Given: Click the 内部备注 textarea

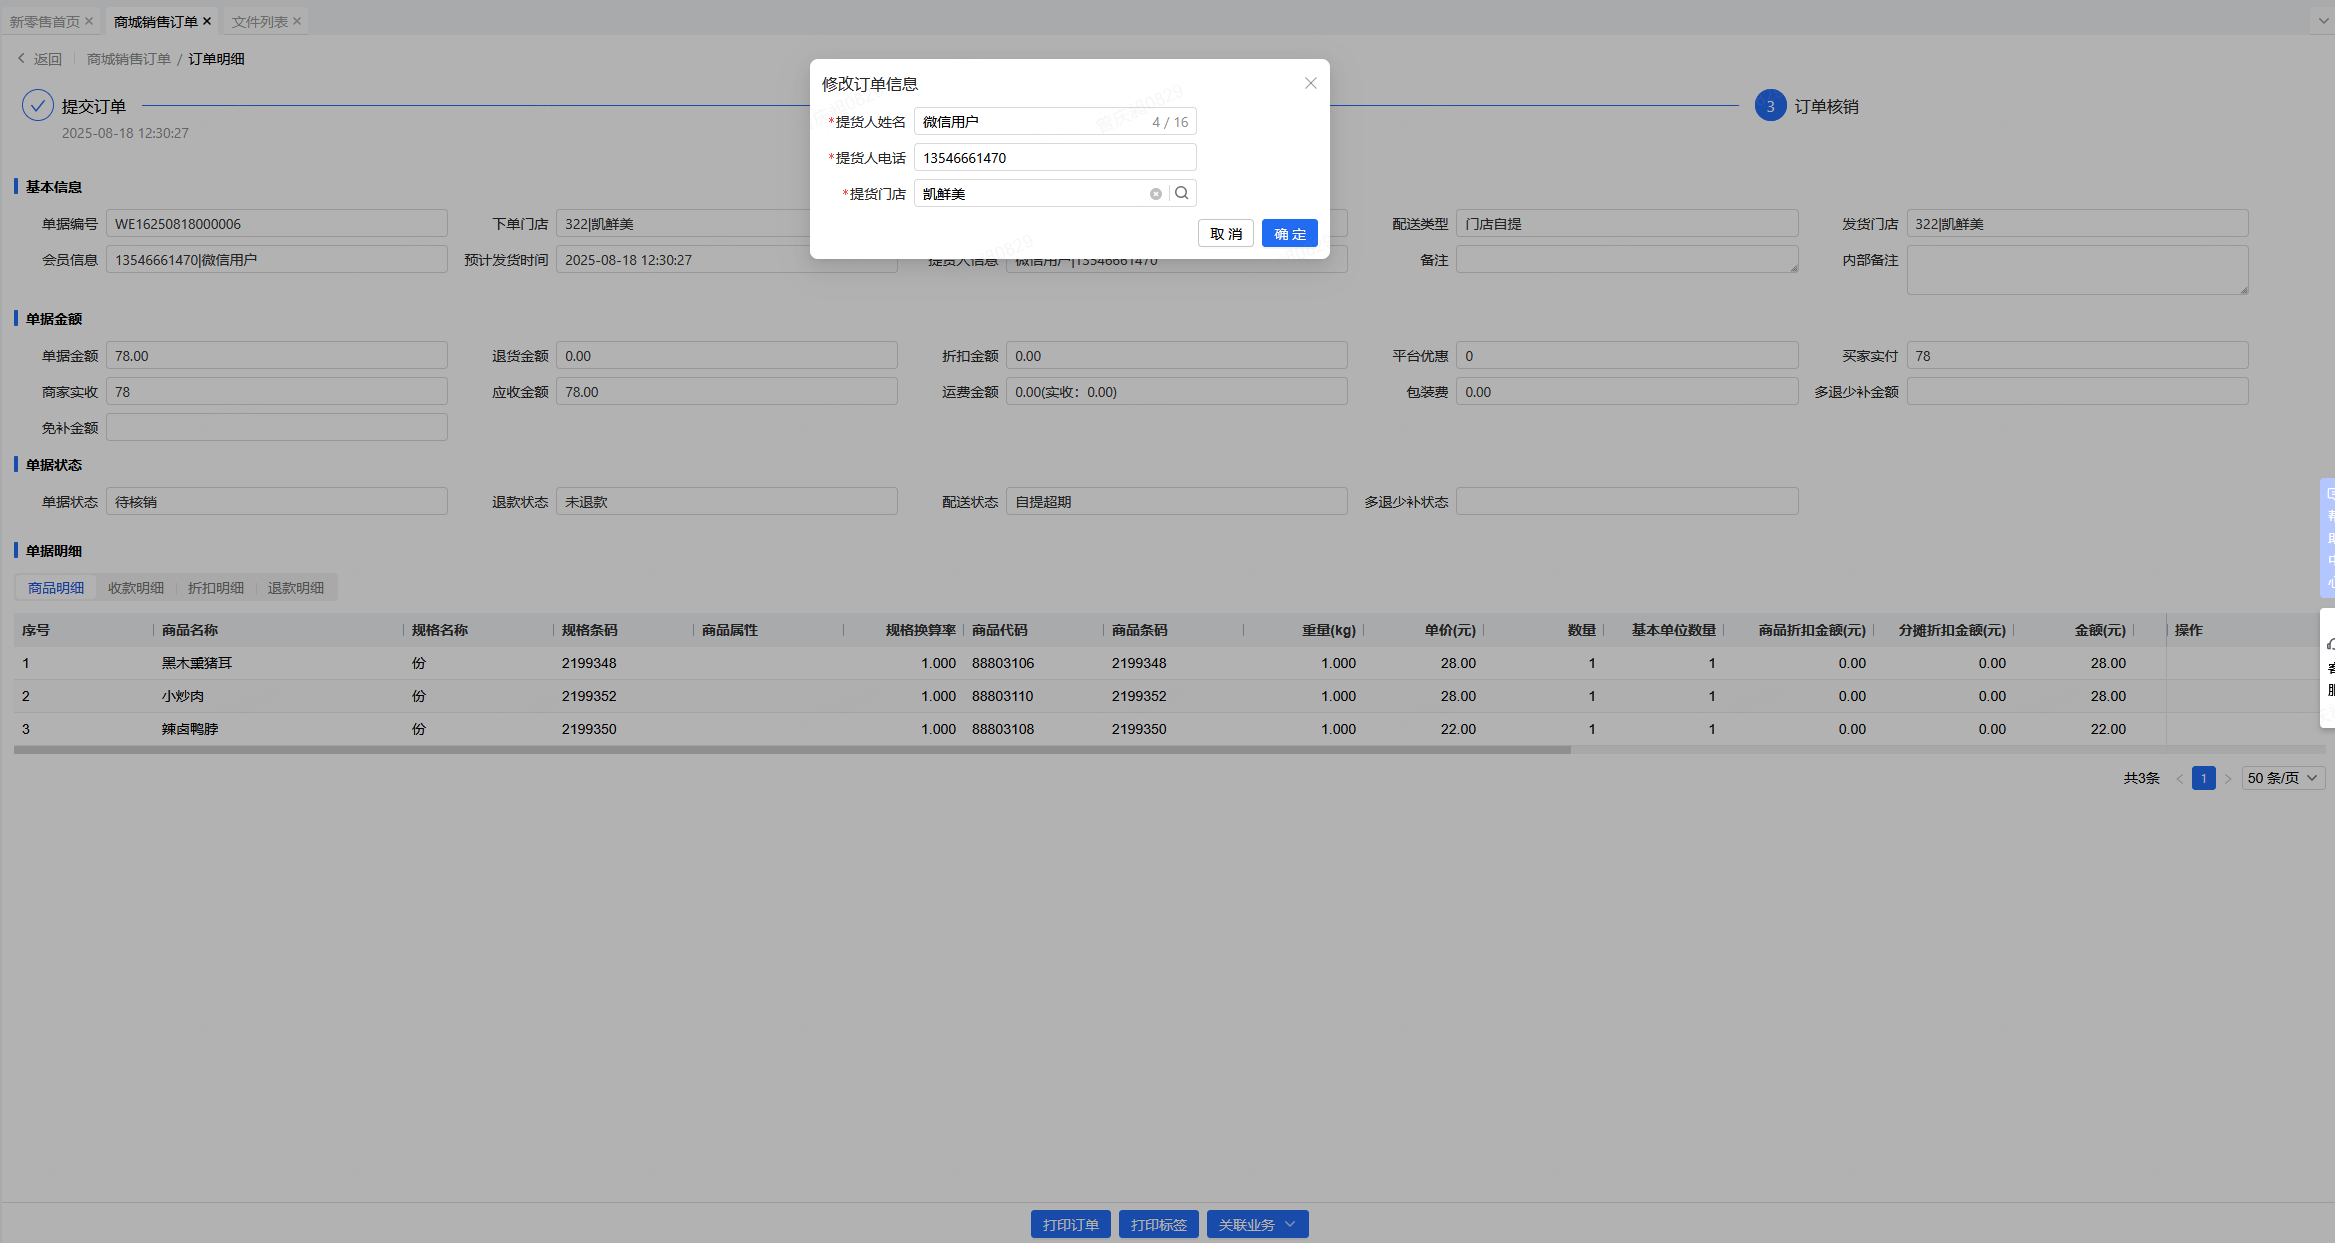Looking at the screenshot, I should pyautogui.click(x=2078, y=270).
